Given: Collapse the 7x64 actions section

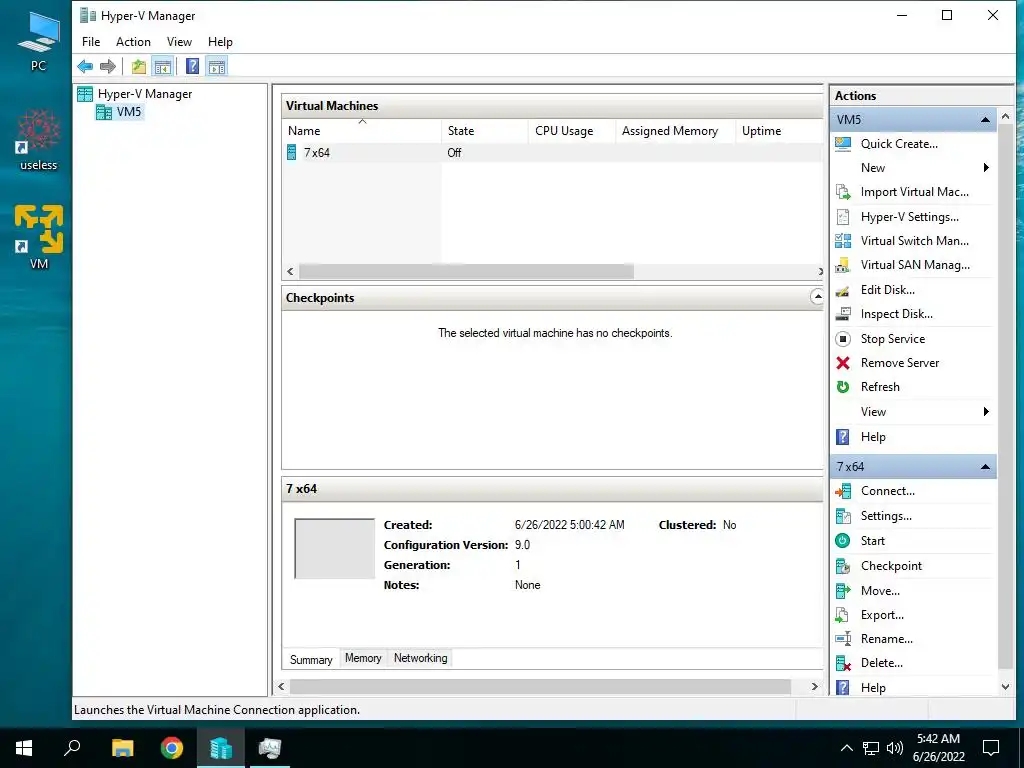Looking at the screenshot, I should coord(985,466).
